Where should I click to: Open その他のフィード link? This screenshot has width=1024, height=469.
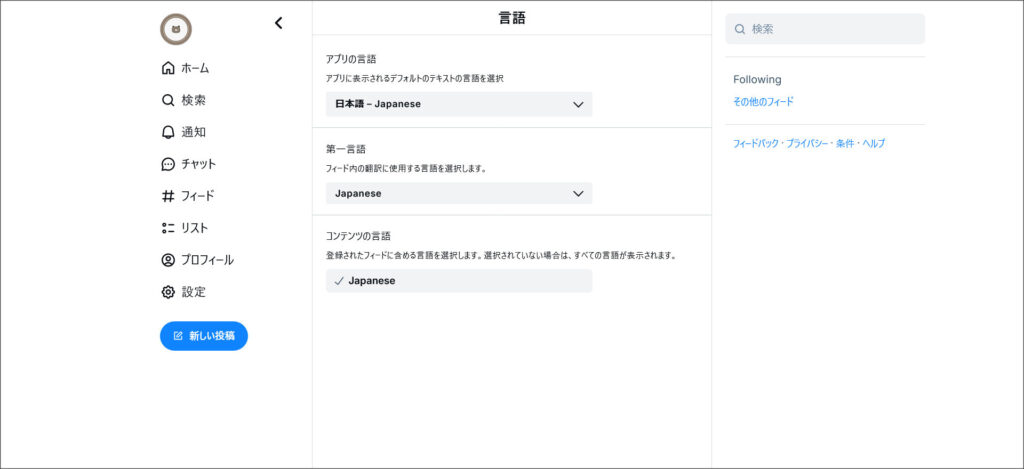(763, 102)
